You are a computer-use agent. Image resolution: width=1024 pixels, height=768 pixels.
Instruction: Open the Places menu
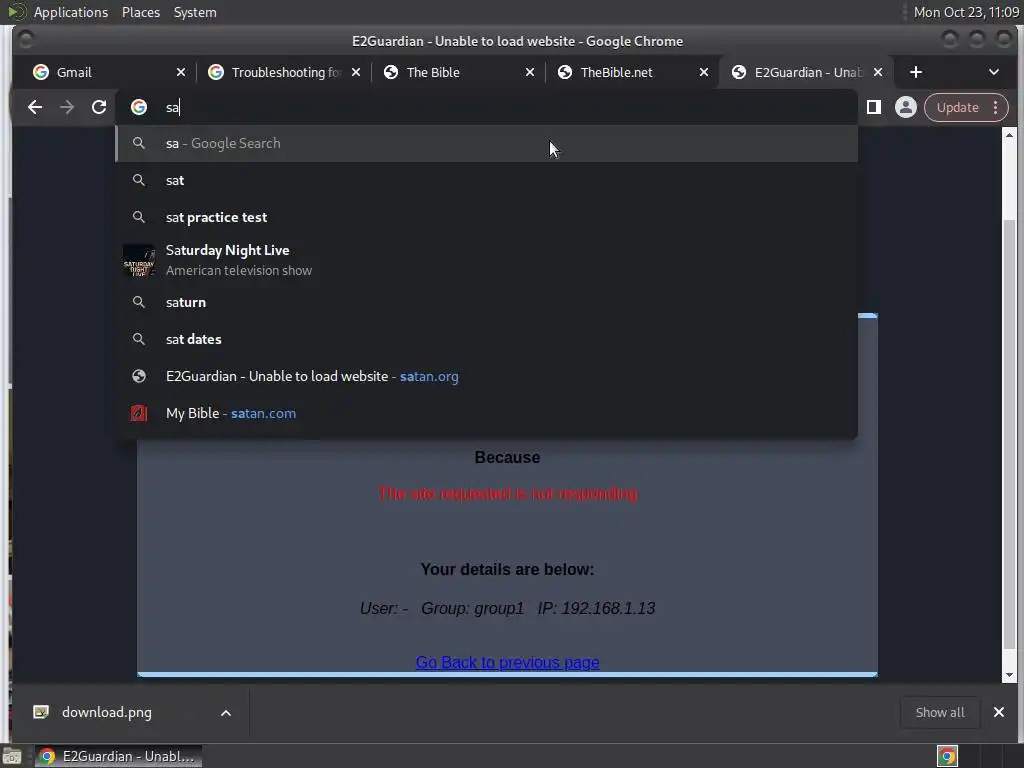tap(140, 12)
